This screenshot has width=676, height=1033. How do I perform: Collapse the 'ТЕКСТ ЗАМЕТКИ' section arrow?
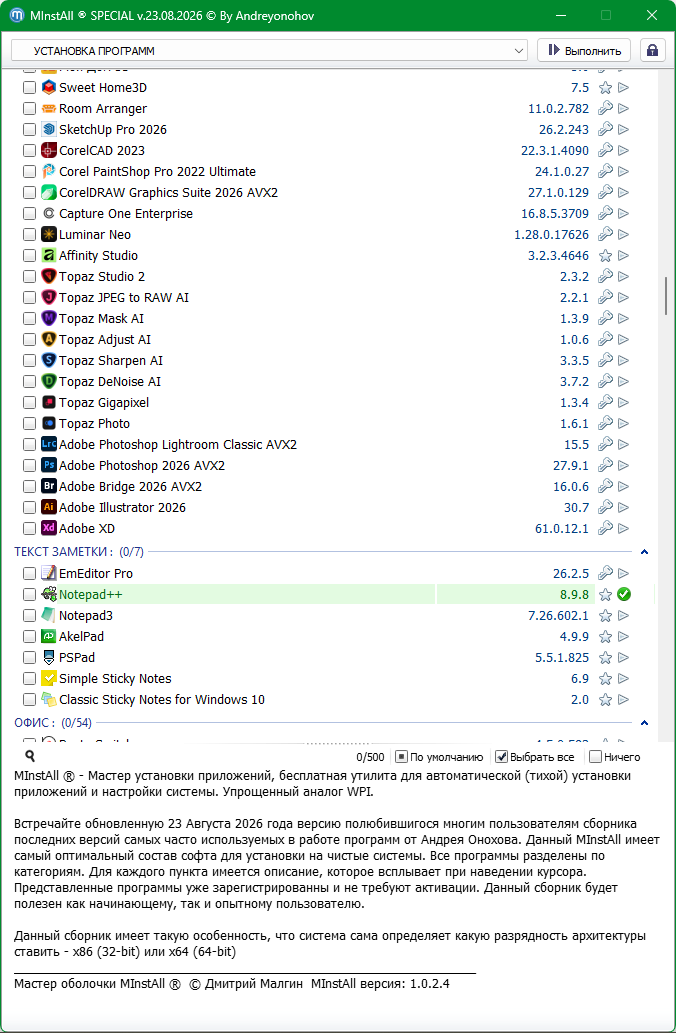[644, 551]
